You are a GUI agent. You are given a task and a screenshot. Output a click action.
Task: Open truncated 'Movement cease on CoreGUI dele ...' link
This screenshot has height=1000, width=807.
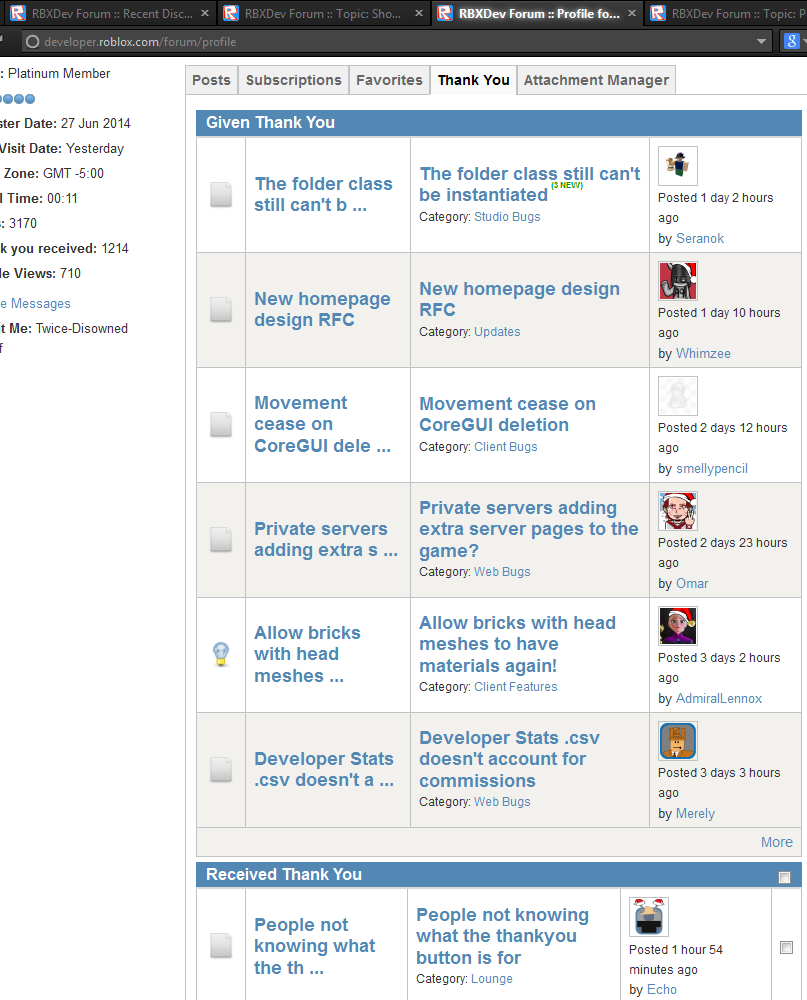(x=323, y=424)
